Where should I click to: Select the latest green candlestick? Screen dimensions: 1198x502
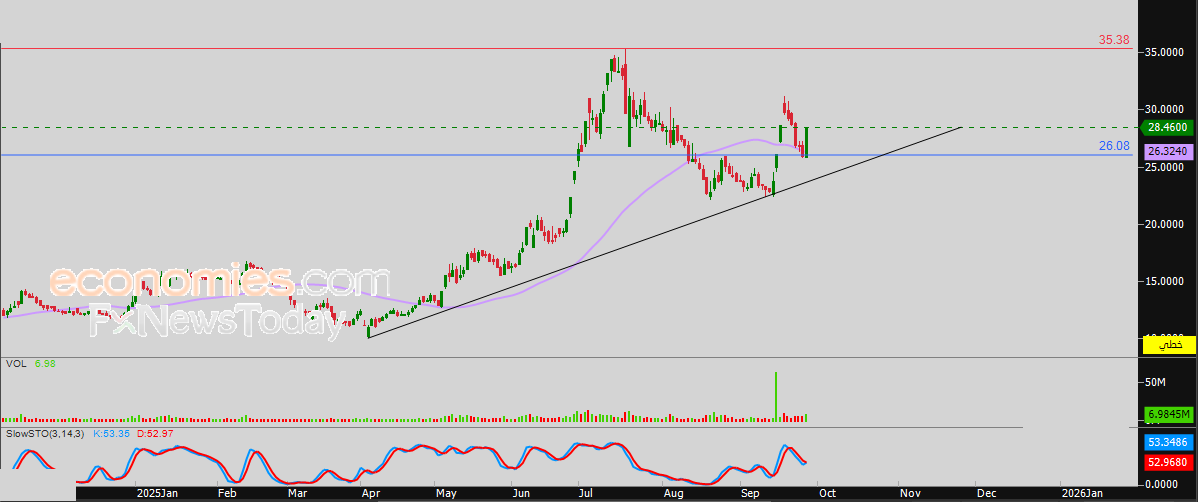tap(806, 142)
